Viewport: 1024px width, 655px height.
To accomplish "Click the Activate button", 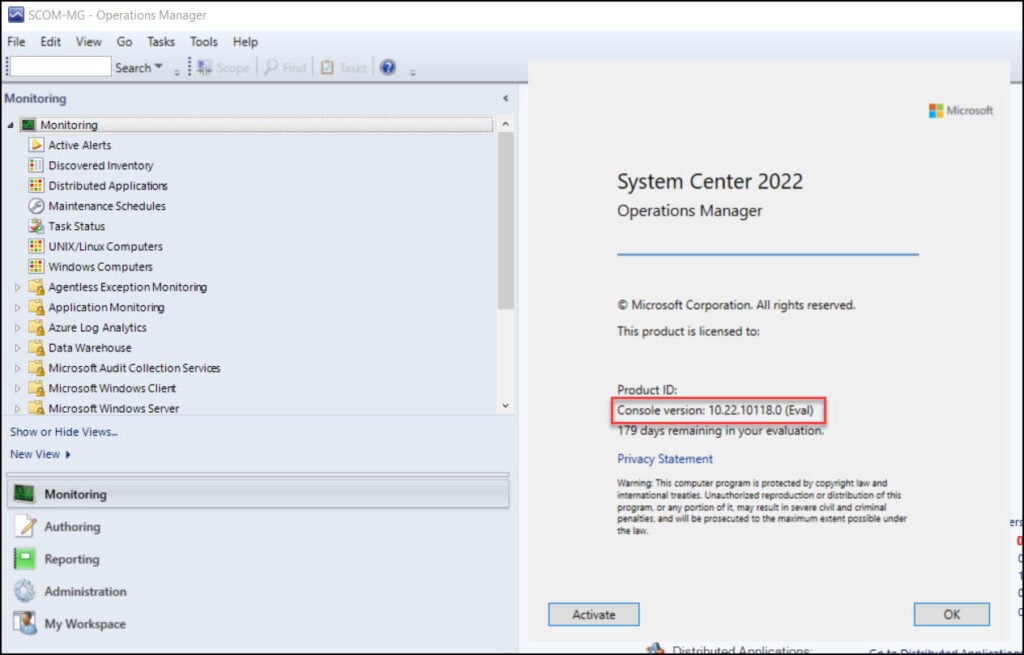I will click(x=594, y=615).
